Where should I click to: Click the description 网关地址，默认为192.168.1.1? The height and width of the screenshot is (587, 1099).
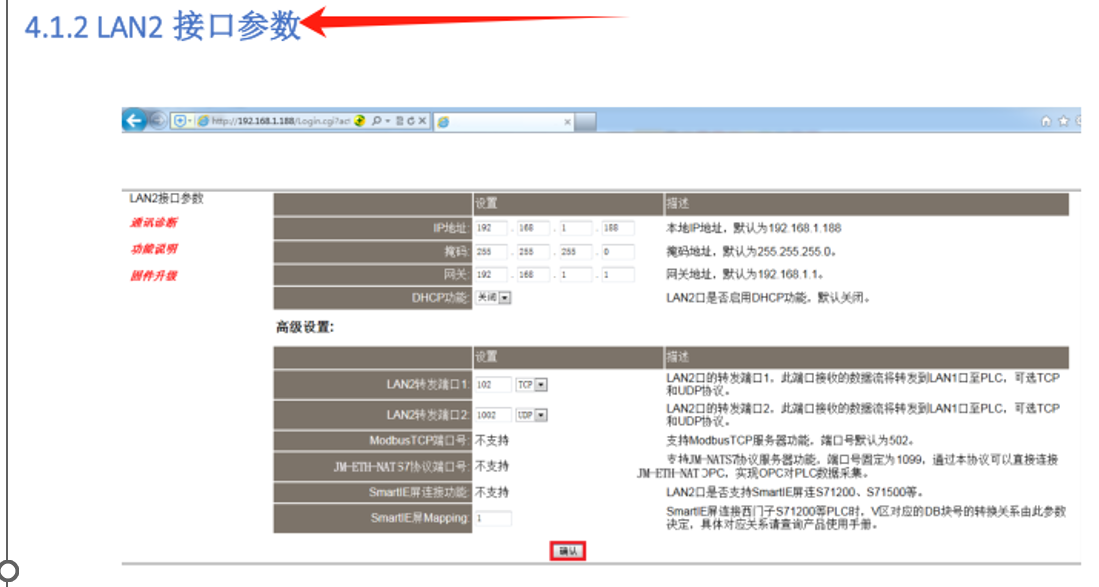coord(744,275)
